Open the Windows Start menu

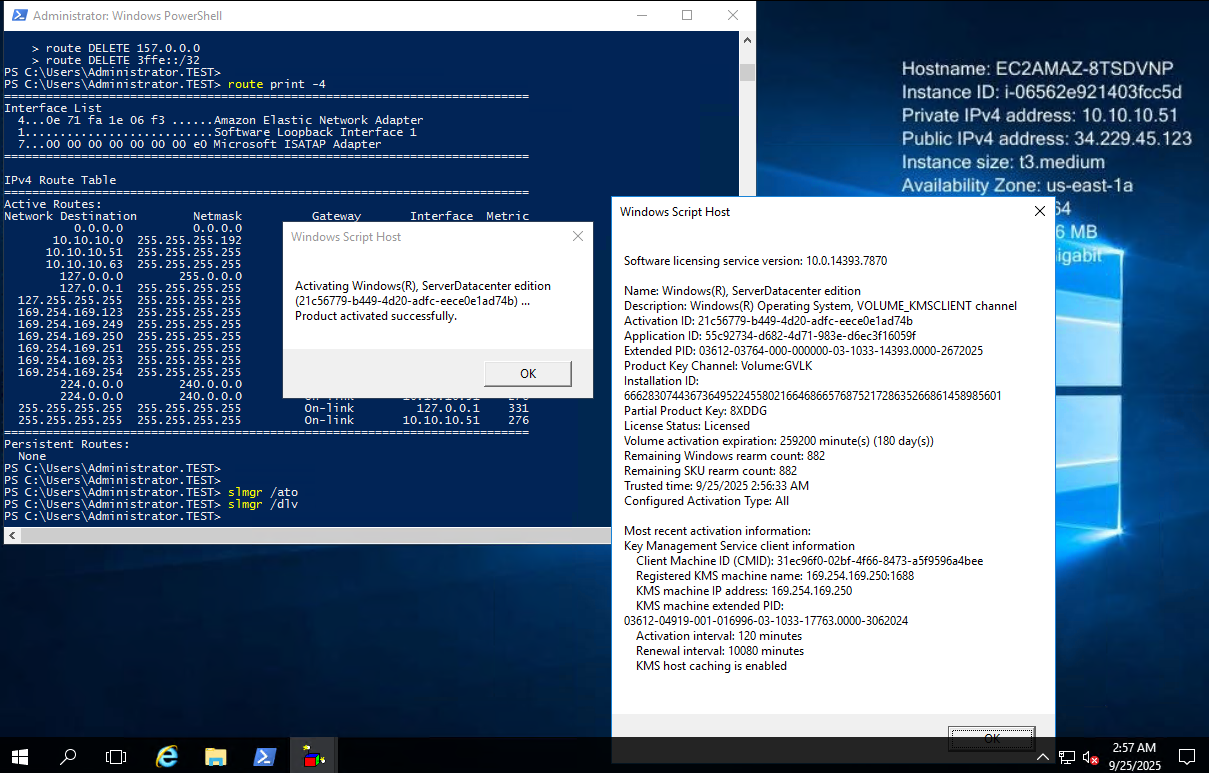(20, 756)
